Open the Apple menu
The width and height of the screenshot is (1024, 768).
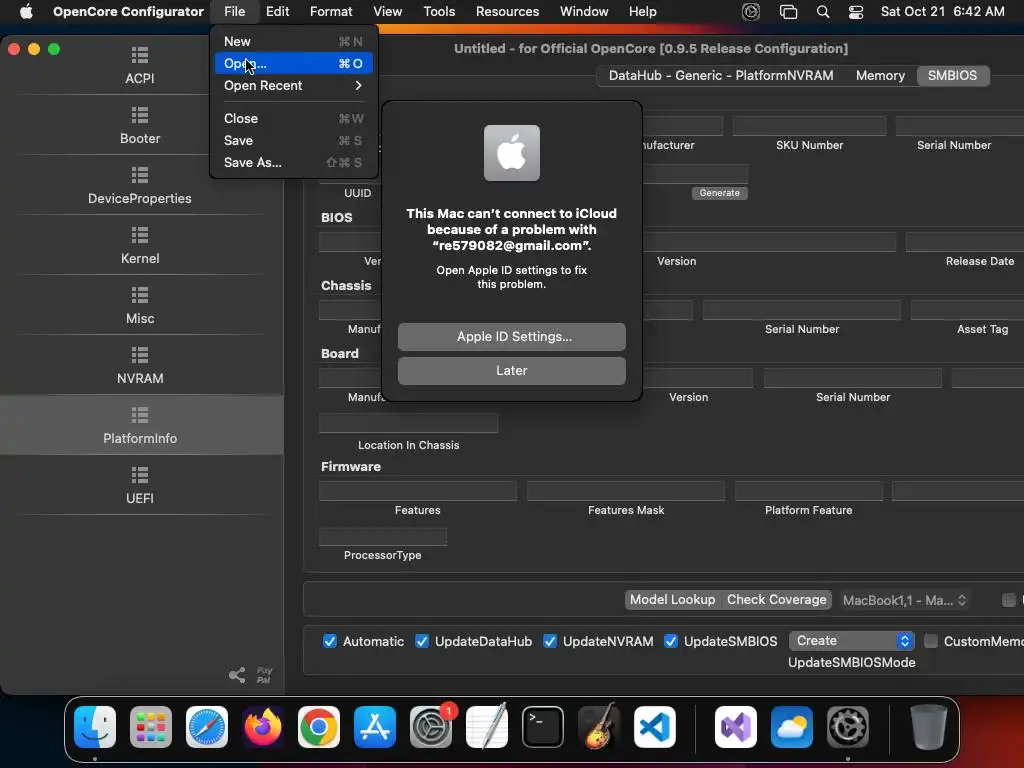point(26,11)
